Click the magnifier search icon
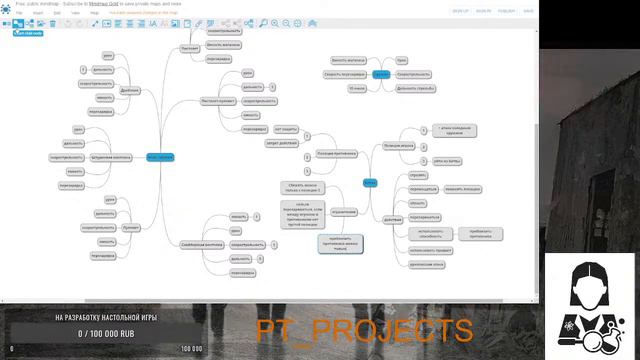This screenshot has height=360, width=640. 263,24
